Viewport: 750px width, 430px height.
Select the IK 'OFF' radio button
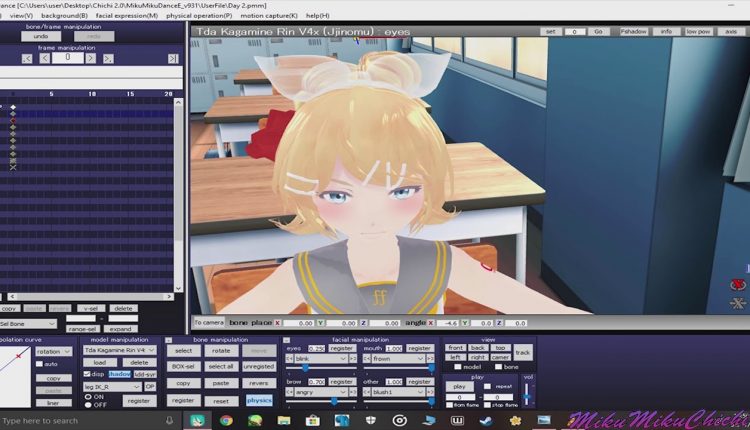tap(88, 405)
